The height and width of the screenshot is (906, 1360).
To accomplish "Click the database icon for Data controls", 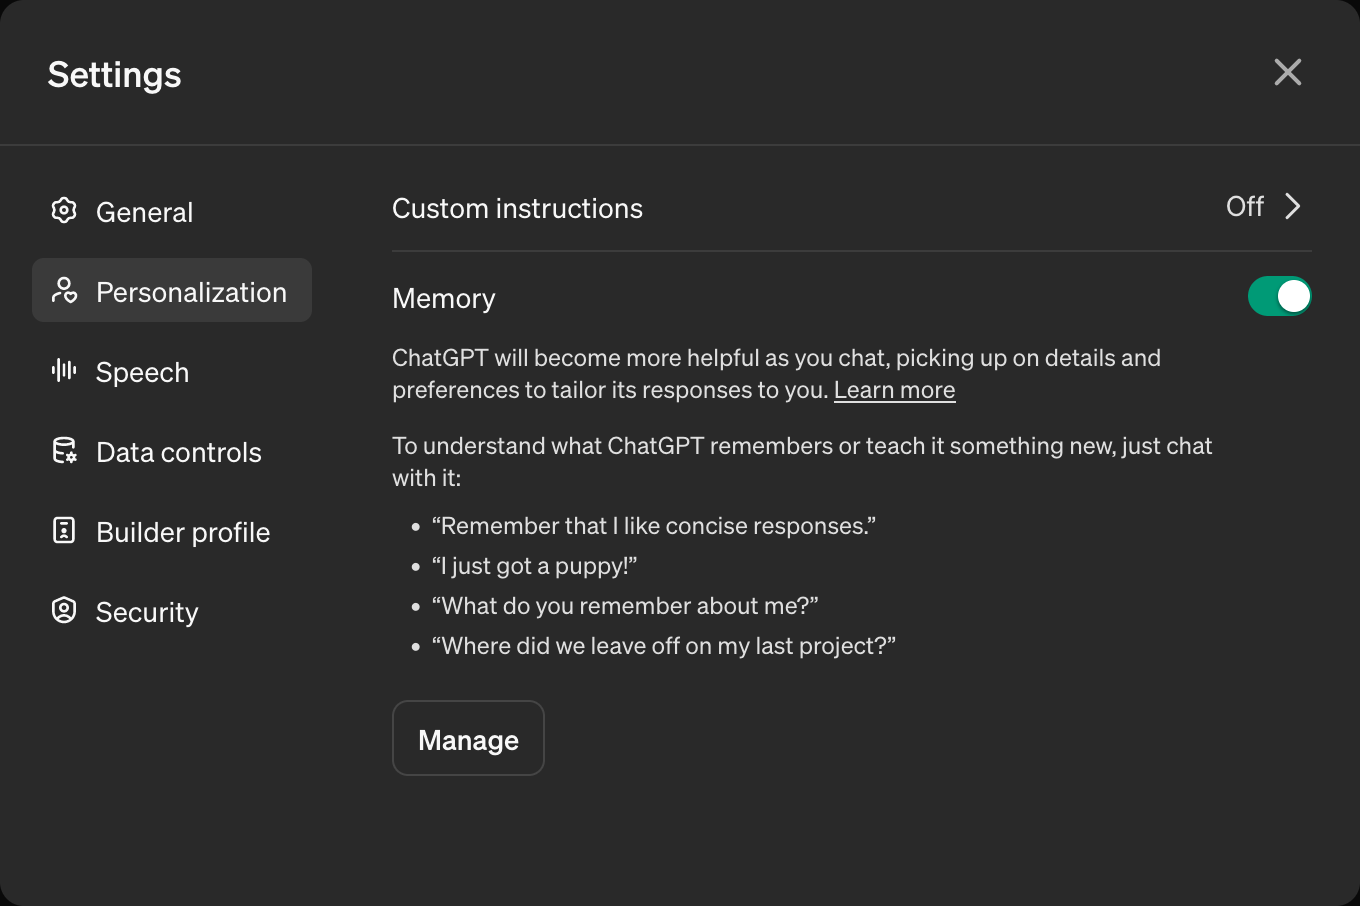I will 64,451.
